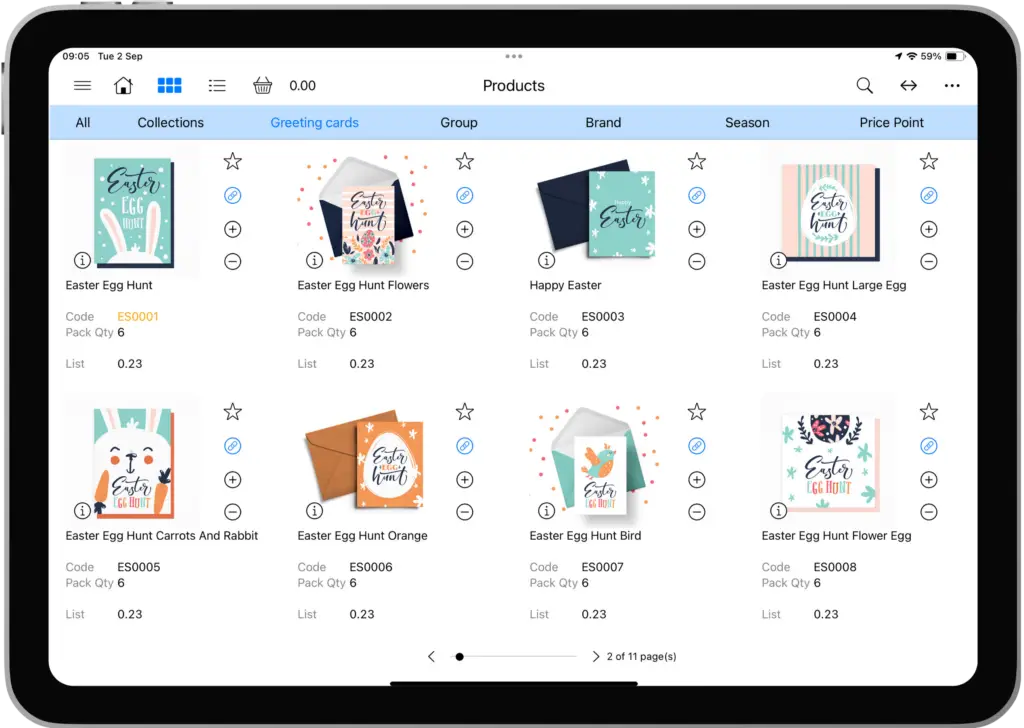The width and height of the screenshot is (1024, 728).
Task: Star Easter Egg Hunt Orange
Action: pyautogui.click(x=464, y=412)
